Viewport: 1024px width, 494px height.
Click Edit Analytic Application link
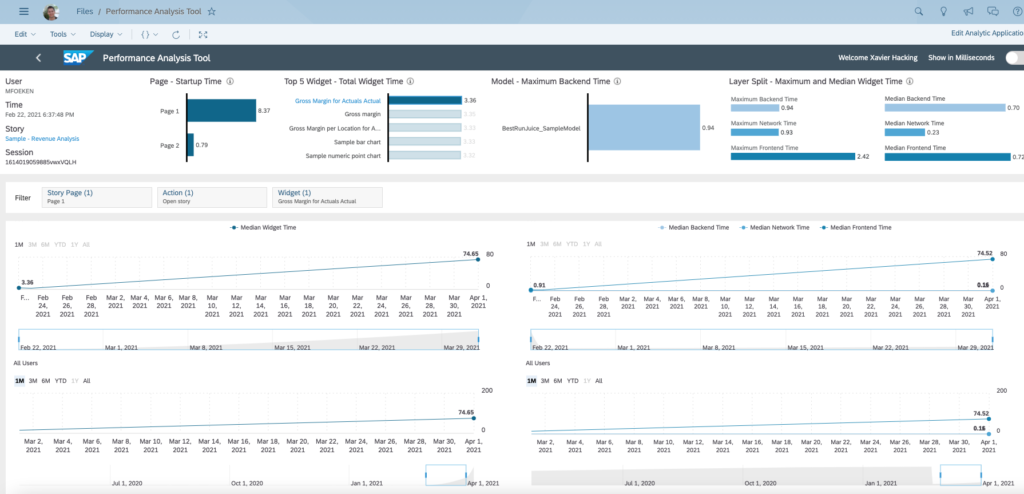pos(987,34)
